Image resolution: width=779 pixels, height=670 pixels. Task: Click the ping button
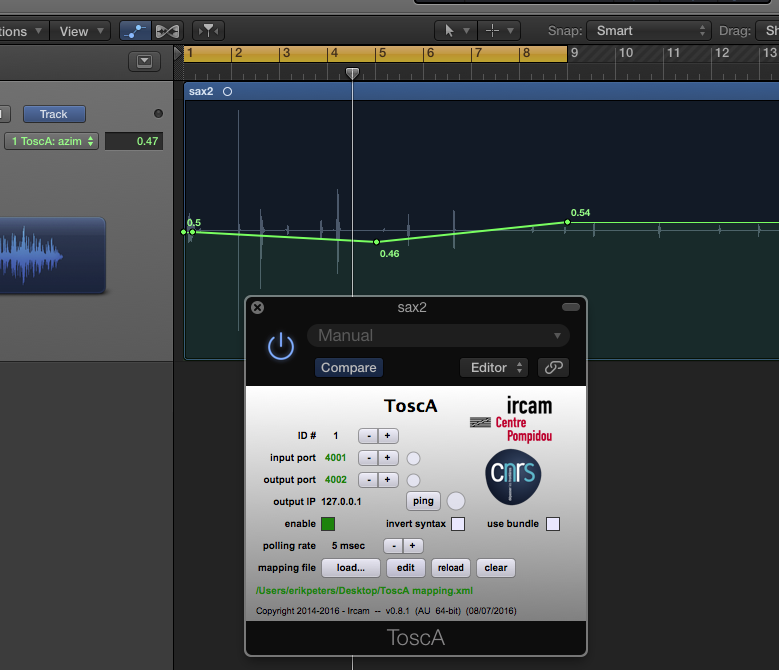click(x=423, y=501)
